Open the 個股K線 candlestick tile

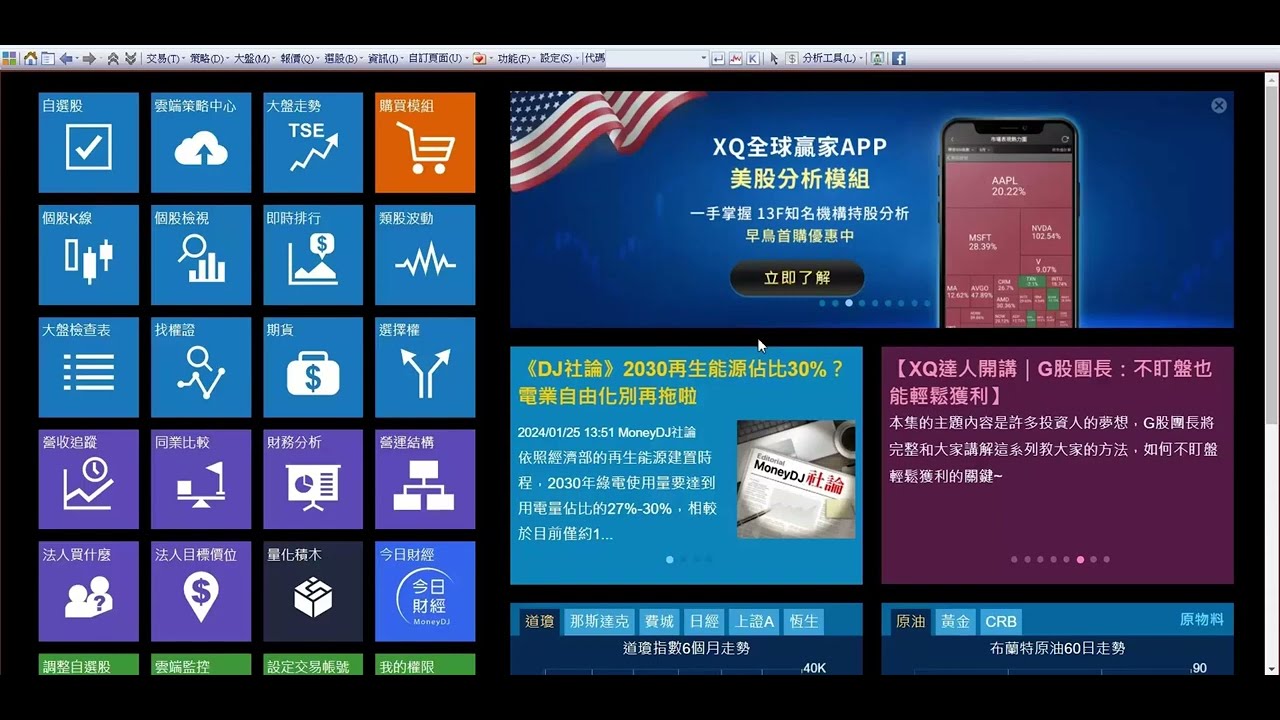pos(88,255)
